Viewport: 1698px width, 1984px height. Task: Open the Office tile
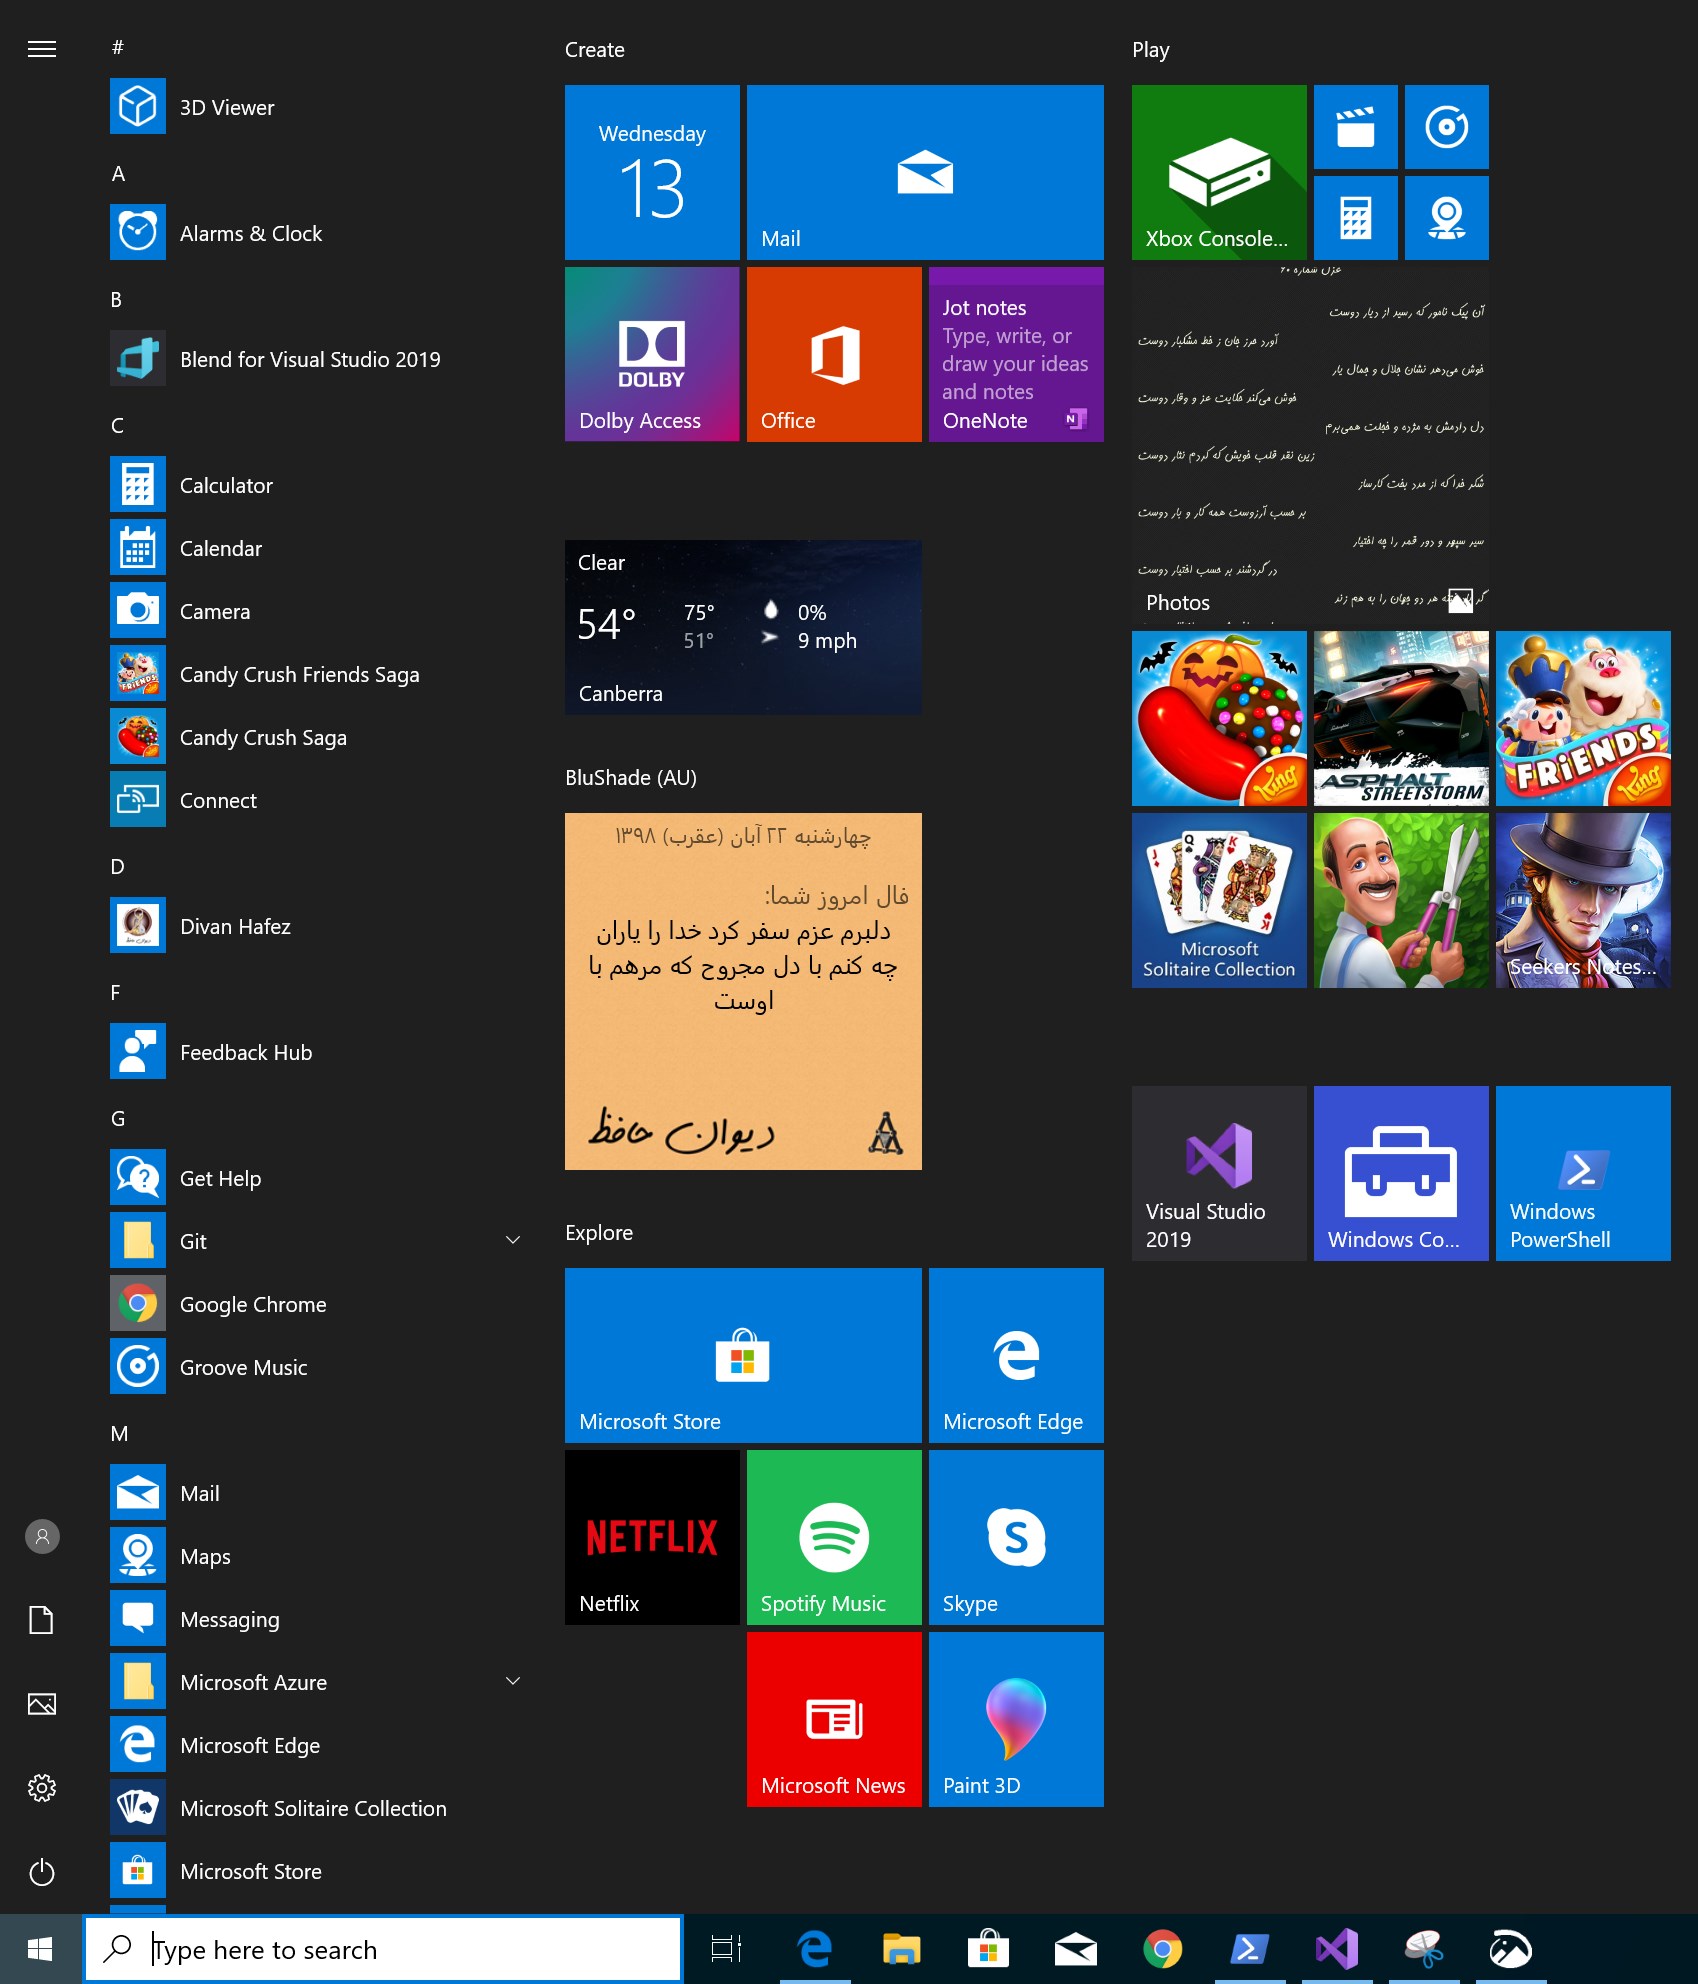click(x=834, y=354)
